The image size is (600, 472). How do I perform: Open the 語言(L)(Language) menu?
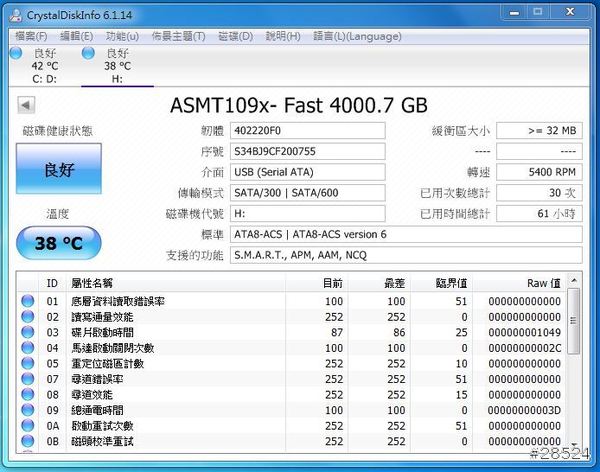pos(357,36)
